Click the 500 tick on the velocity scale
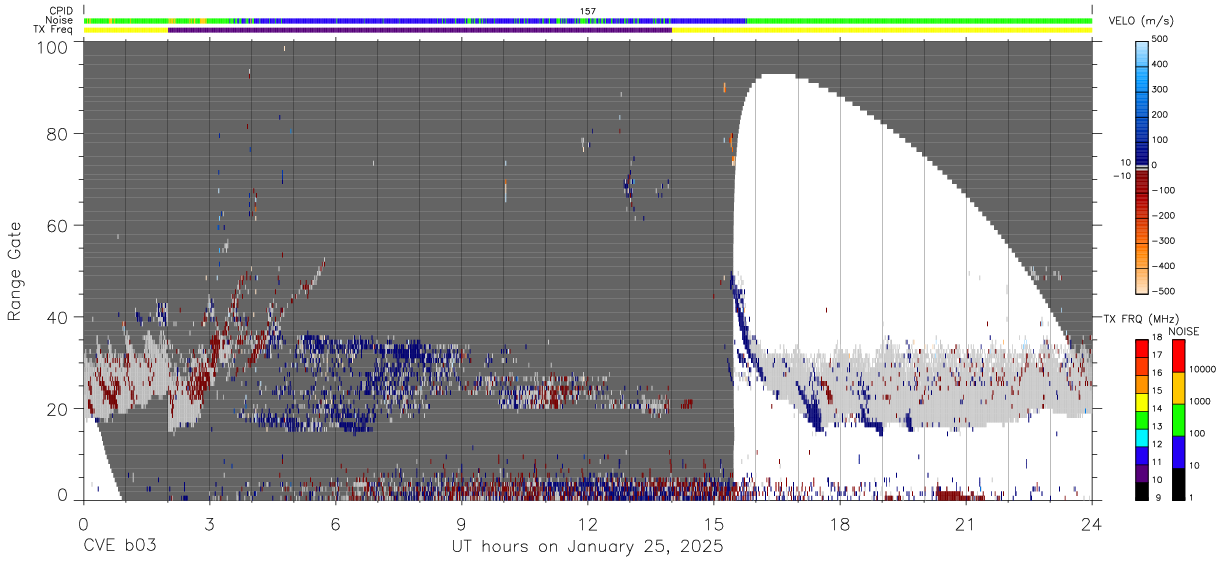The image size is (1228, 567). (x=1162, y=39)
